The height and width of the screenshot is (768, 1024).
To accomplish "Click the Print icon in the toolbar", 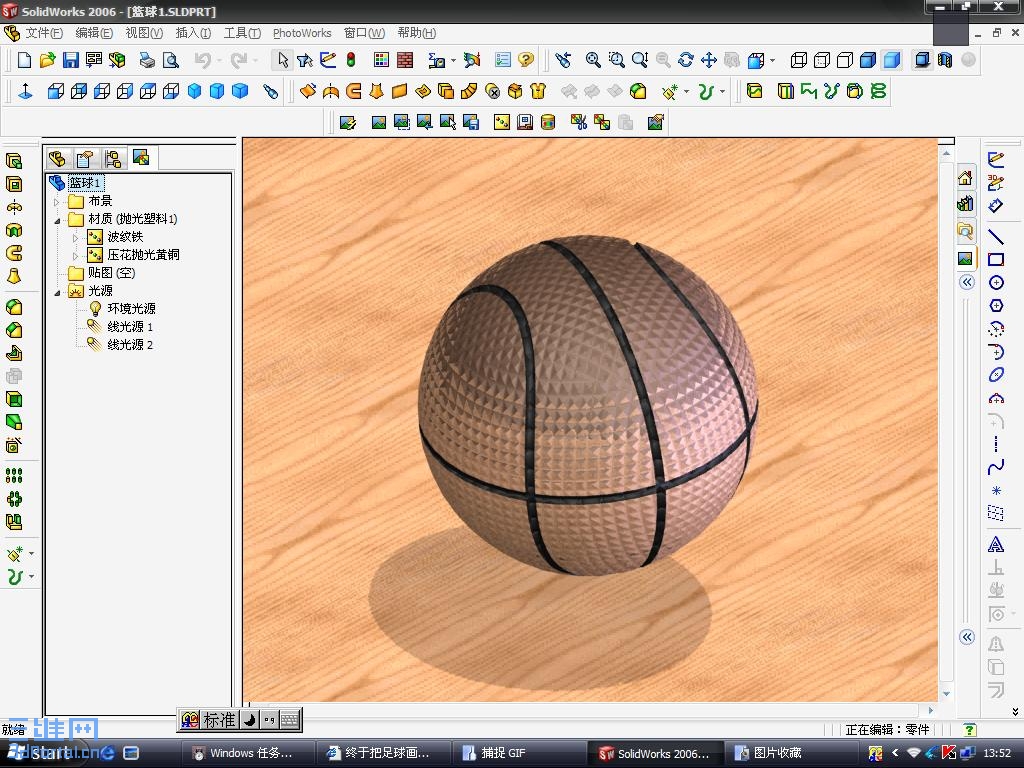I will 147,60.
